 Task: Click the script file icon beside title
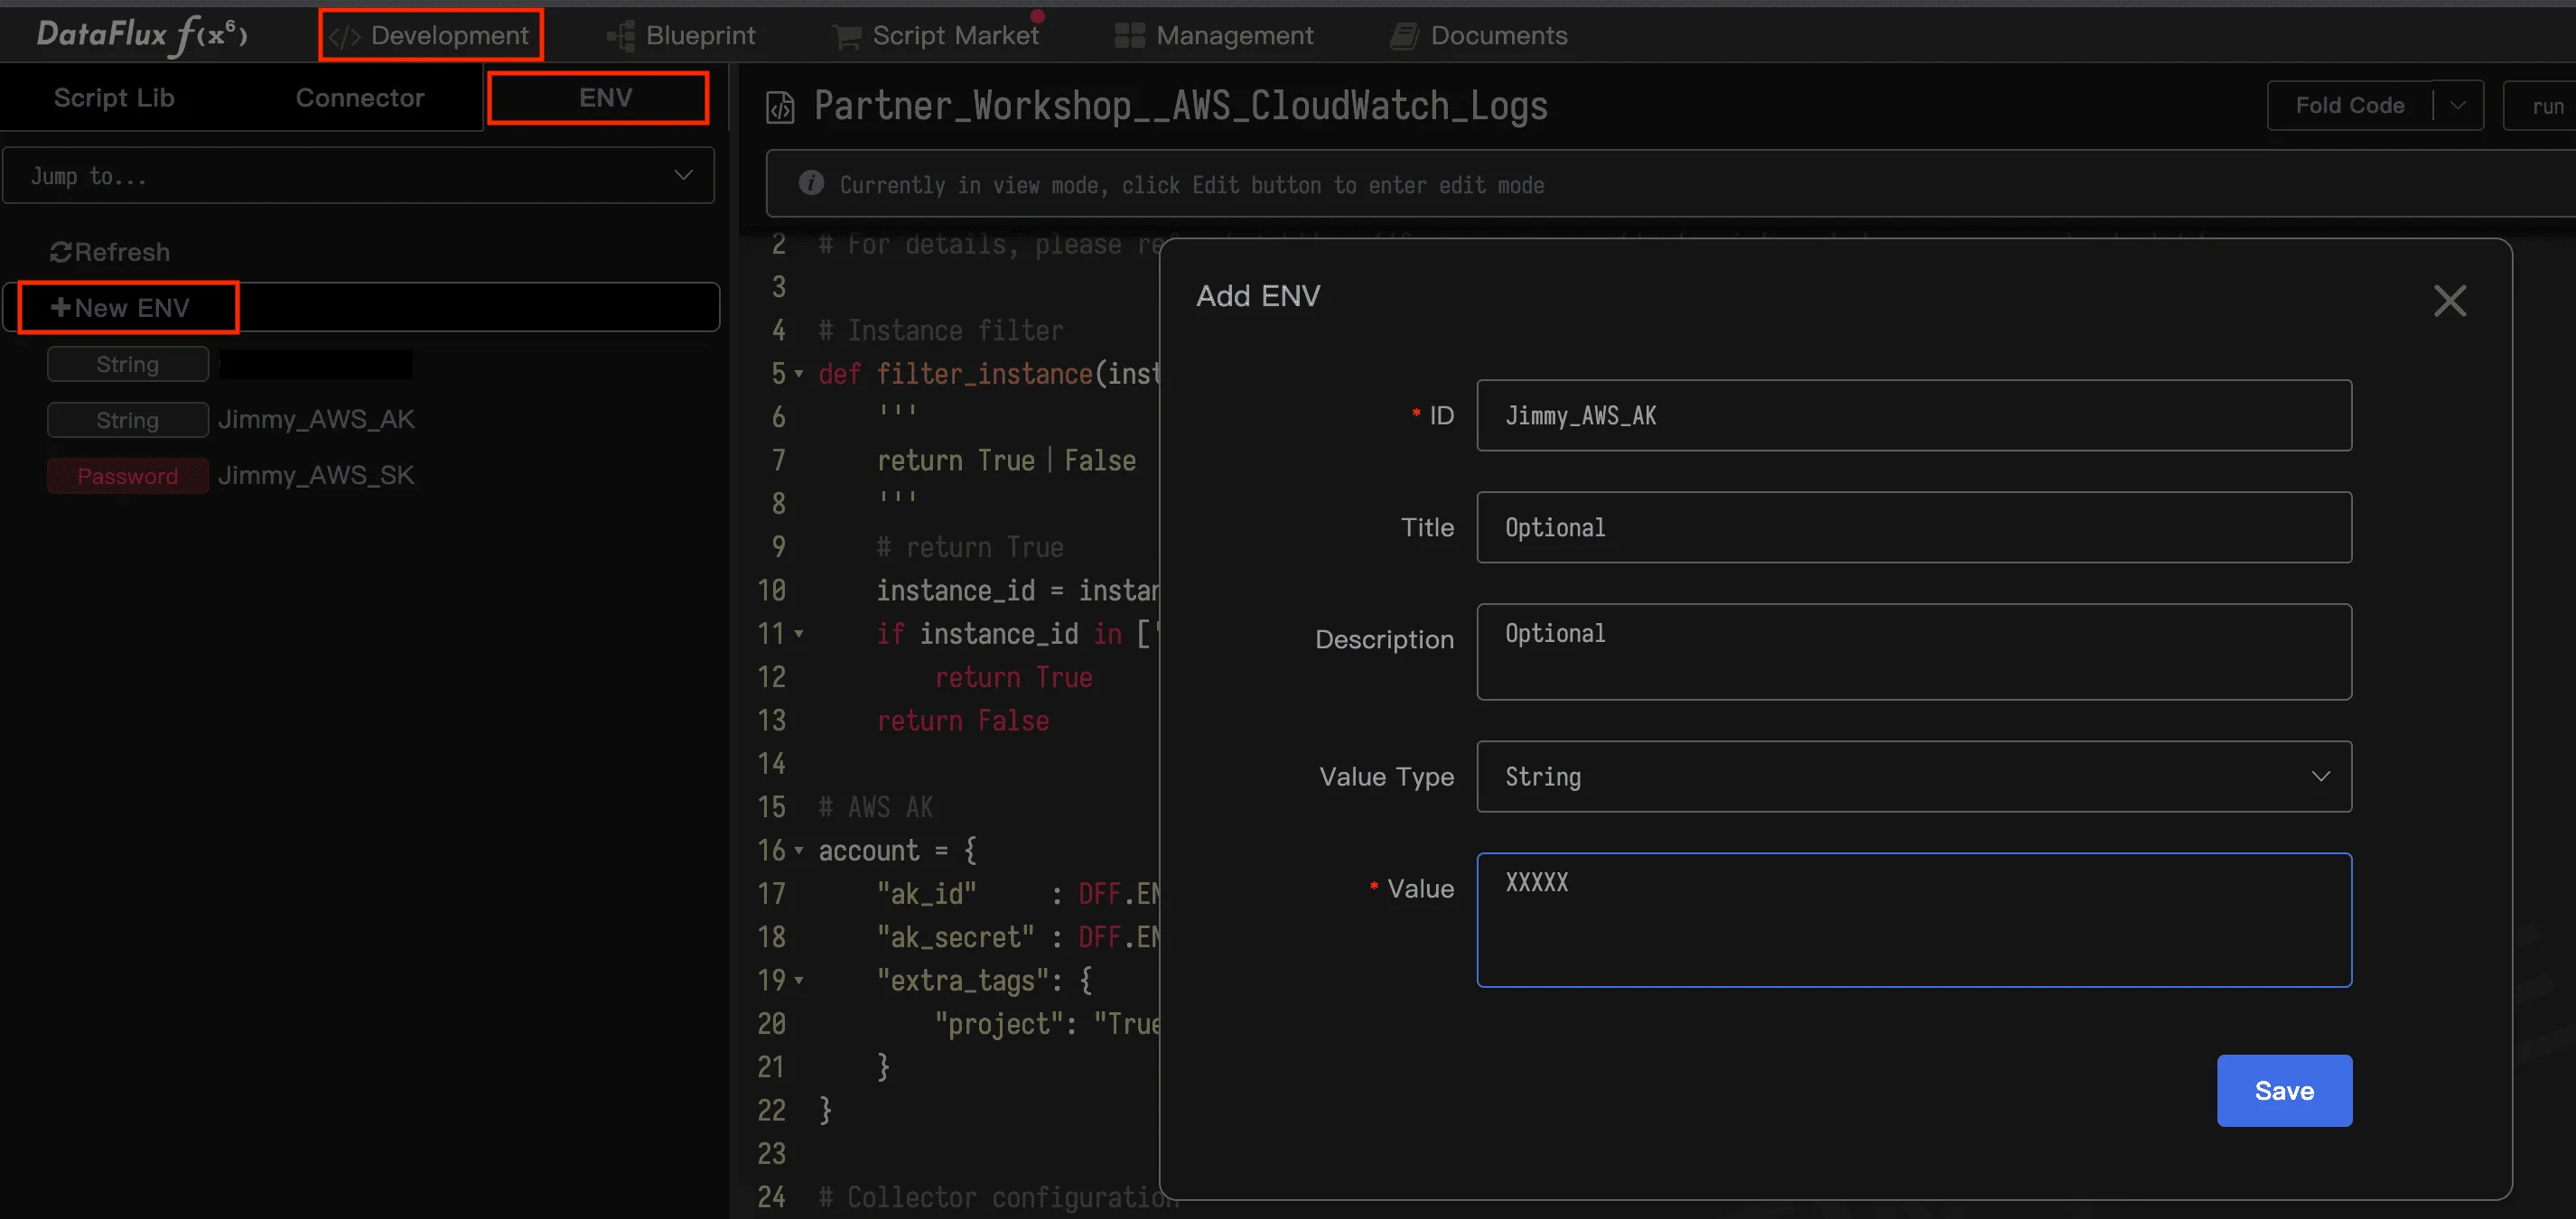(x=780, y=107)
